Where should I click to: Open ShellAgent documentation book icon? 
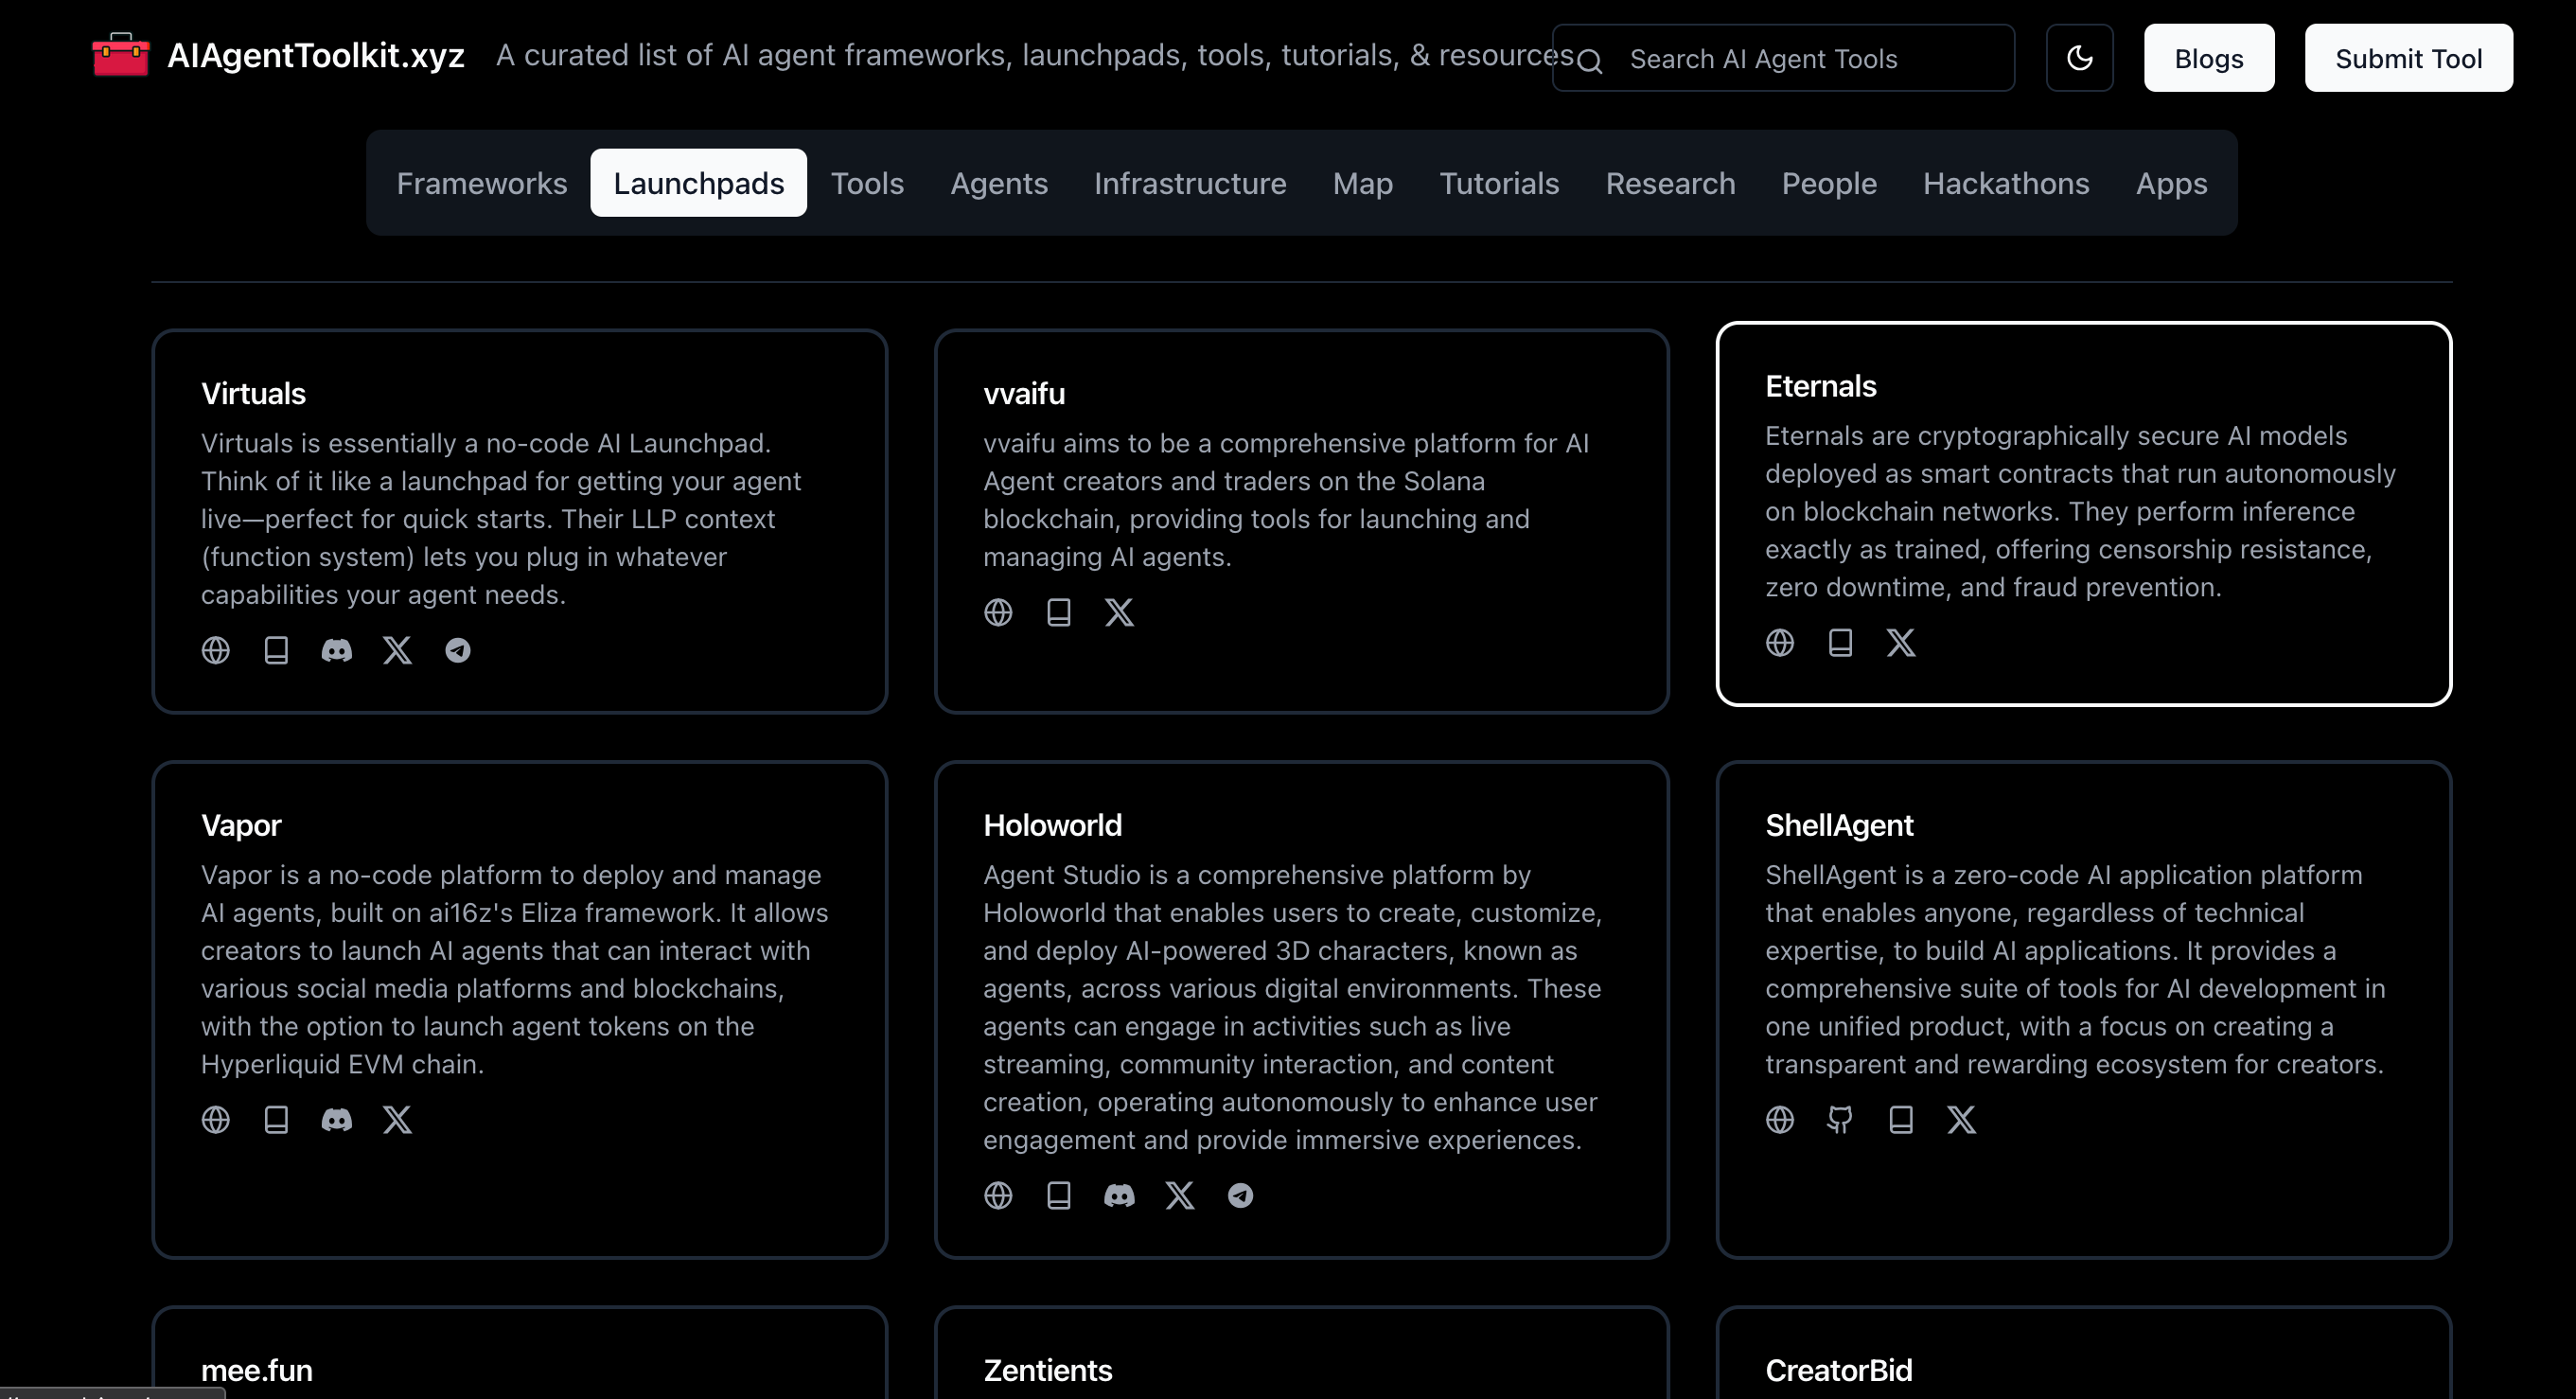(x=1901, y=1119)
